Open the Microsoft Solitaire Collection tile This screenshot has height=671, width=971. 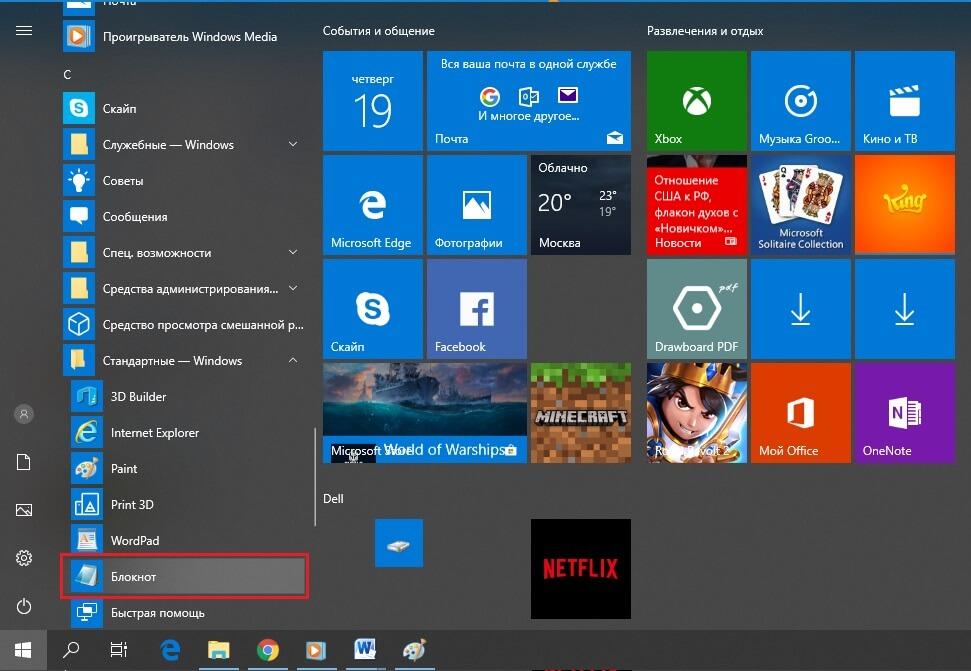[801, 205]
